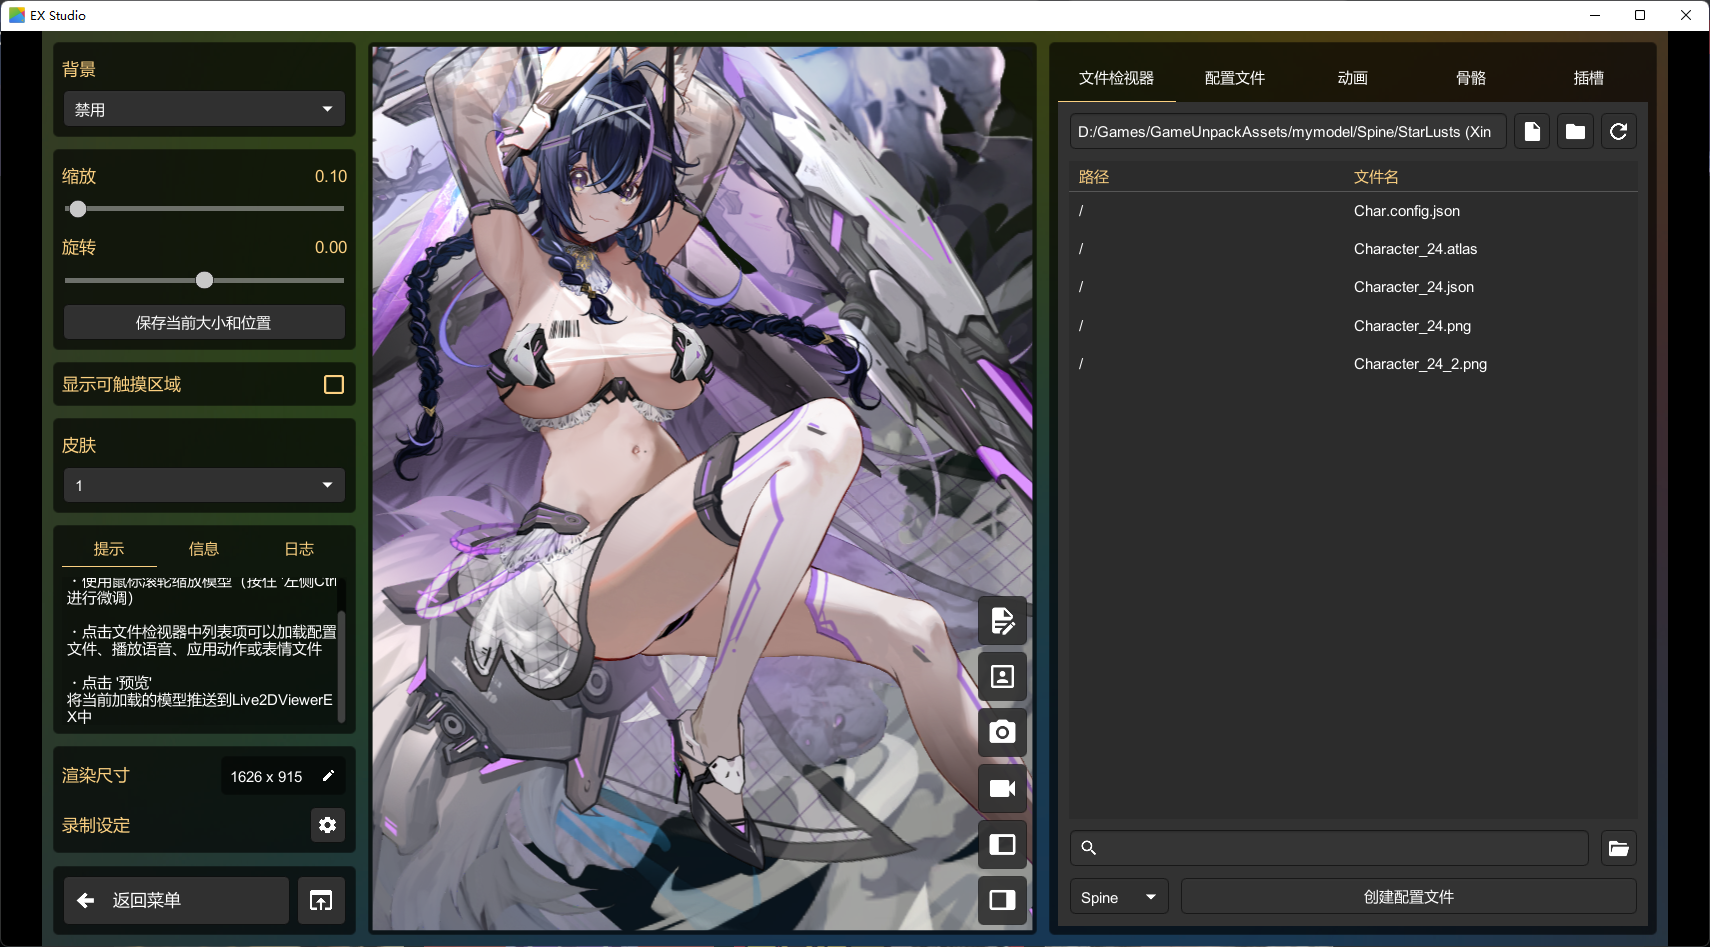The height and width of the screenshot is (947, 1710).
Task: Open the 插槽 tab
Action: click(1588, 78)
